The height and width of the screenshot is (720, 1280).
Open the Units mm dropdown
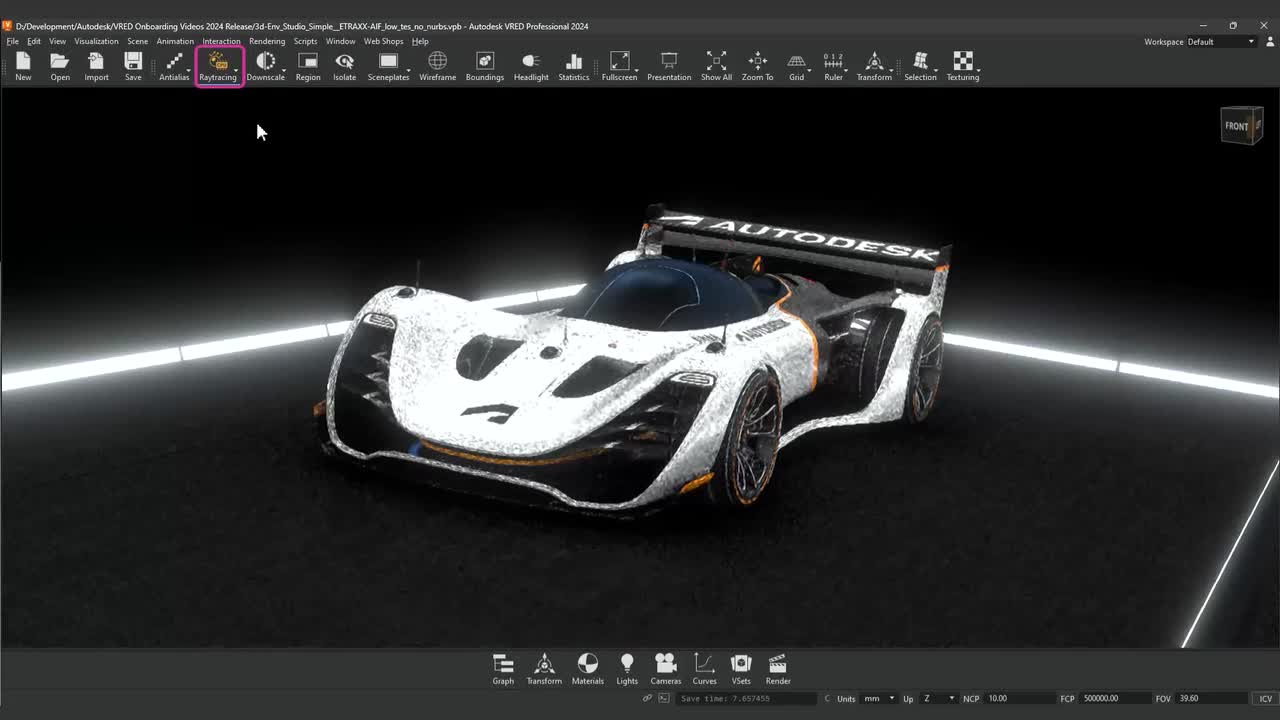coord(879,698)
